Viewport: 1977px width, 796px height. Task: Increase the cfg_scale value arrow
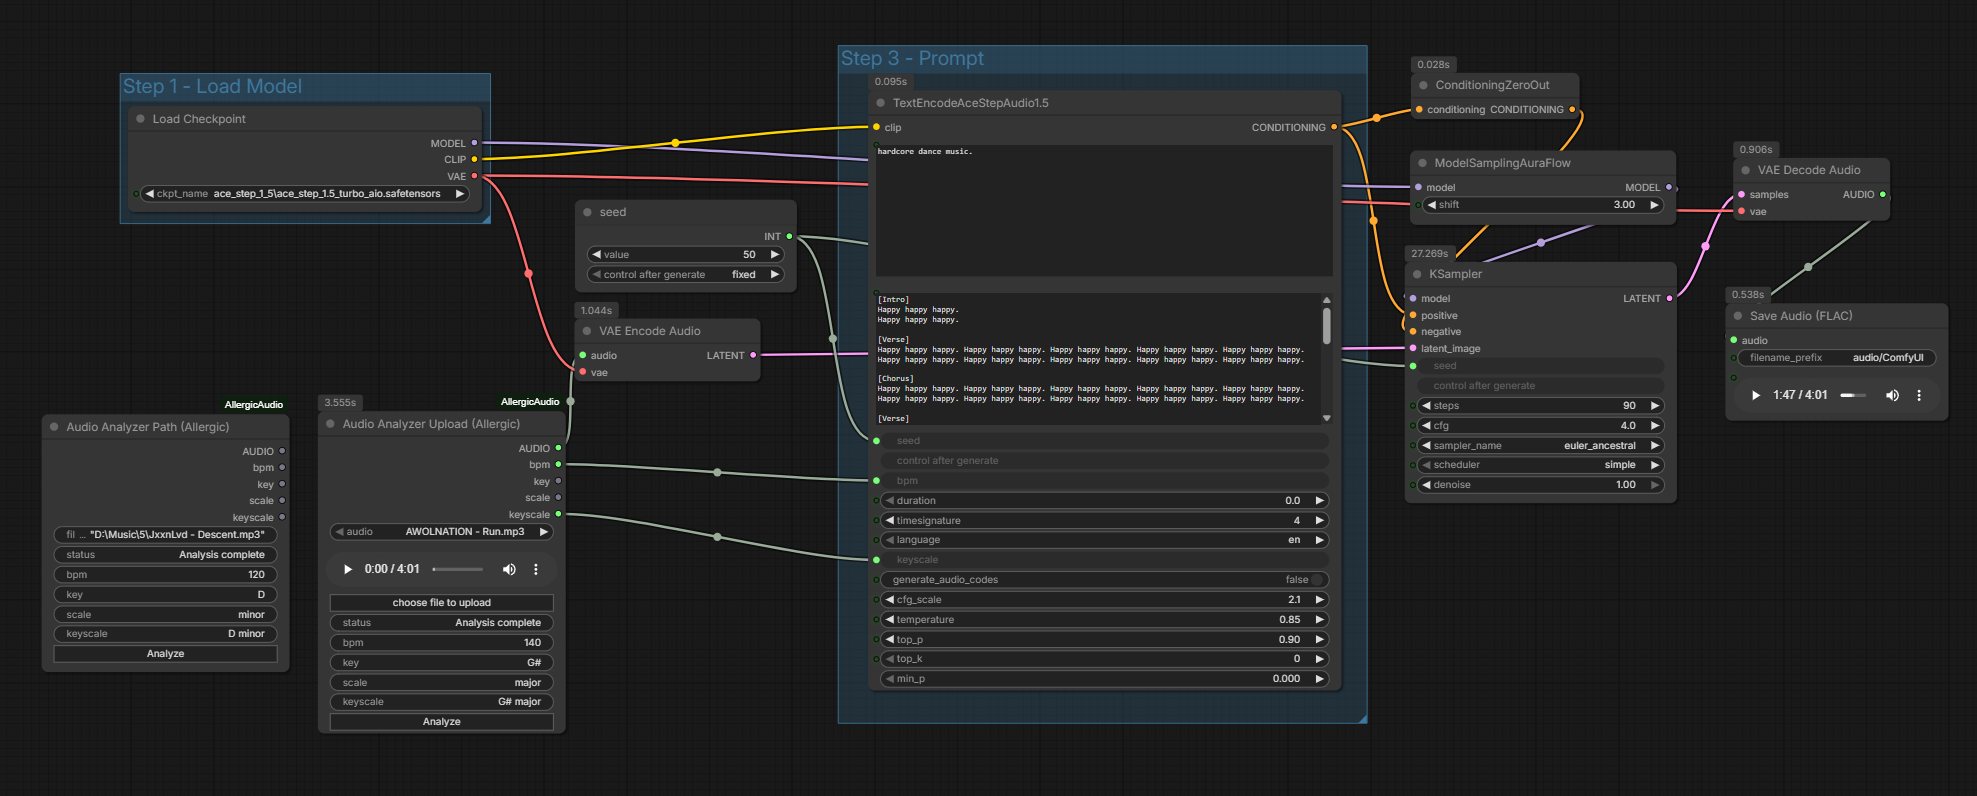(x=1319, y=600)
